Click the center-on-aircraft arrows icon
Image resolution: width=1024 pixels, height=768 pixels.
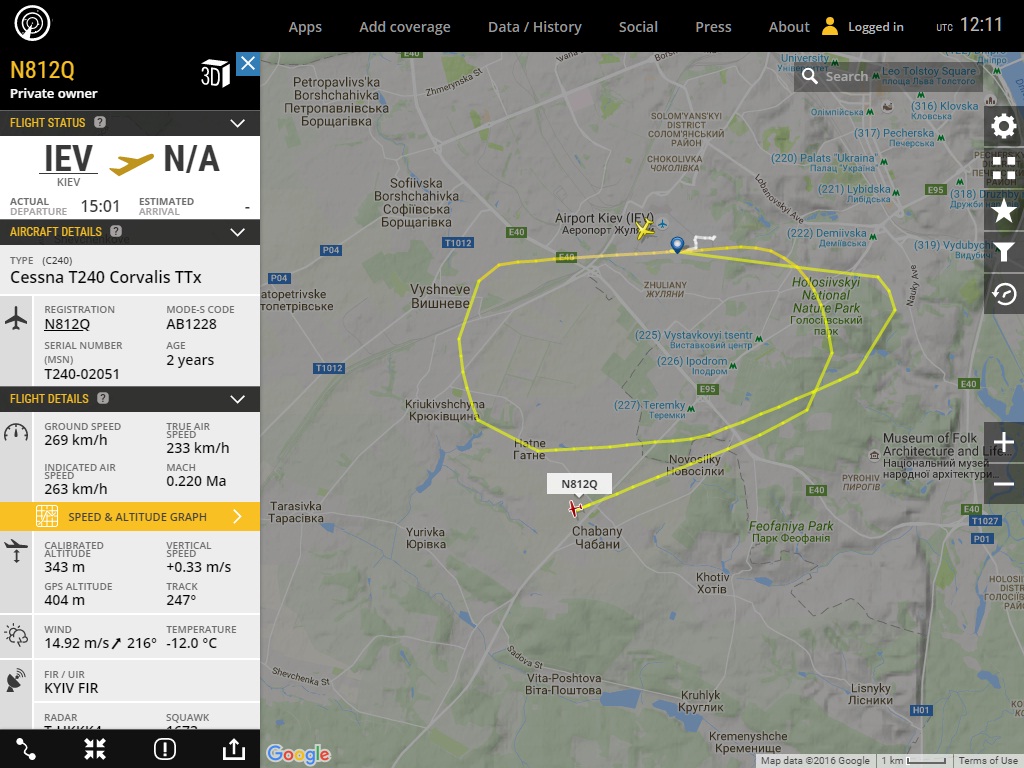(95, 749)
